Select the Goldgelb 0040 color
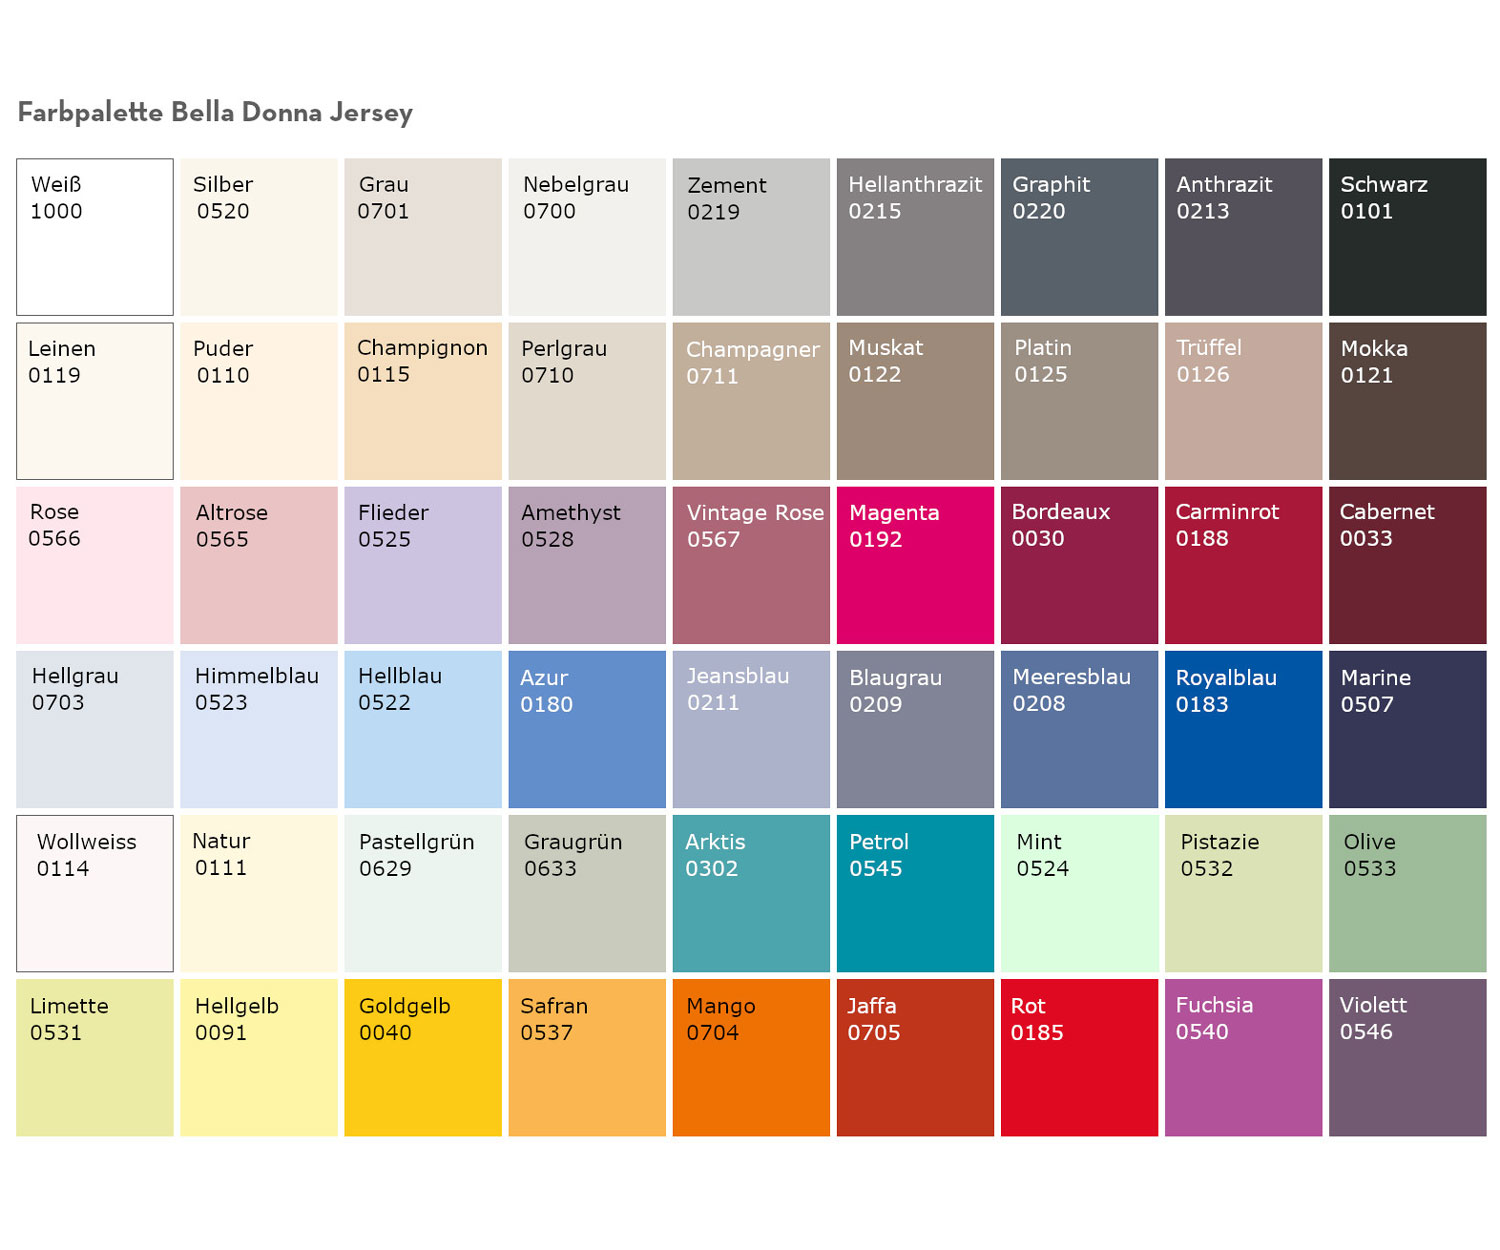This screenshot has height=1250, width=1500. pos(423,1057)
